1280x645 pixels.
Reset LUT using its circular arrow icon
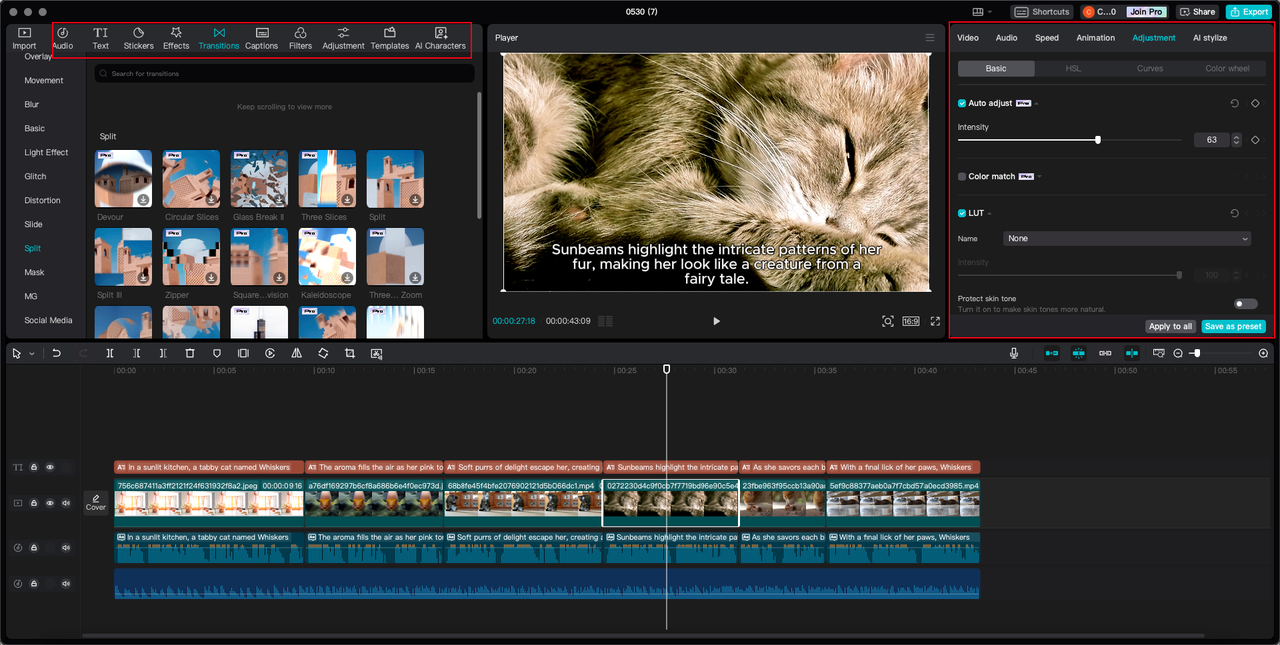click(x=1235, y=213)
